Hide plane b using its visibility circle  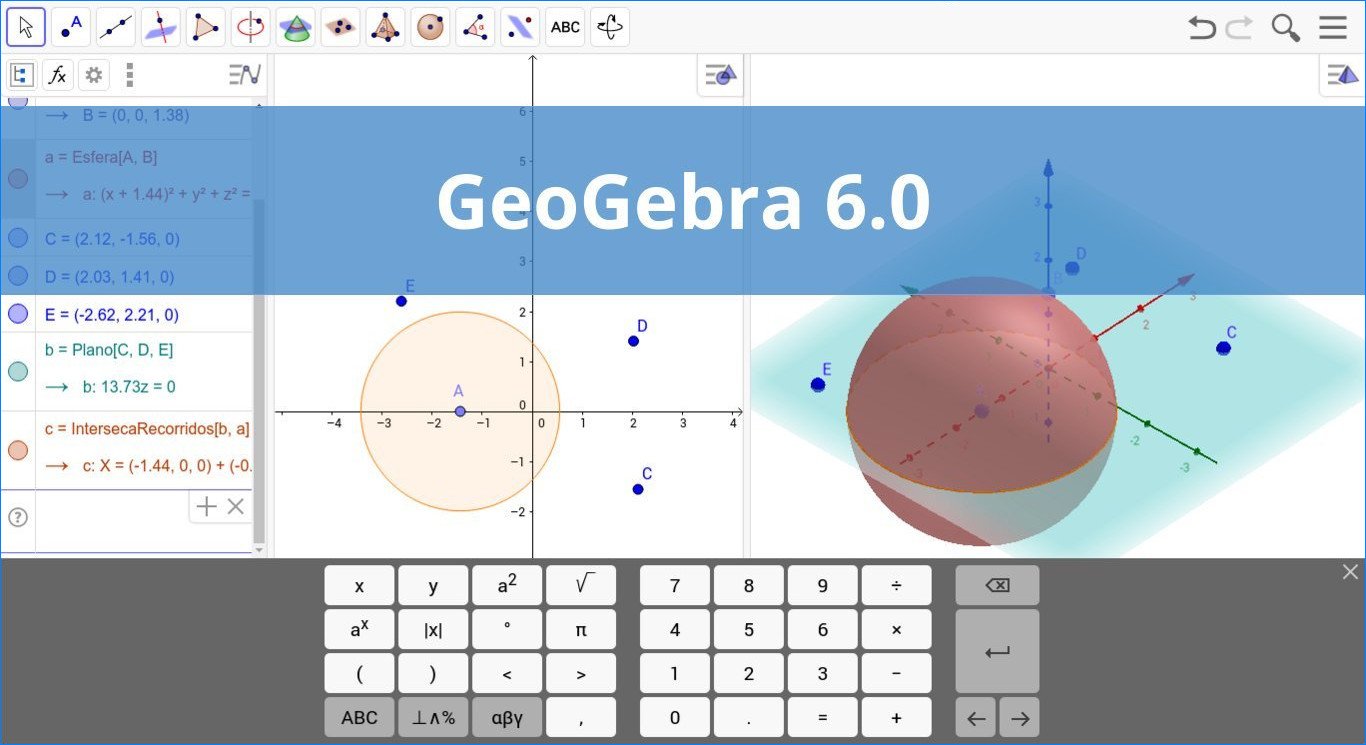(17, 370)
